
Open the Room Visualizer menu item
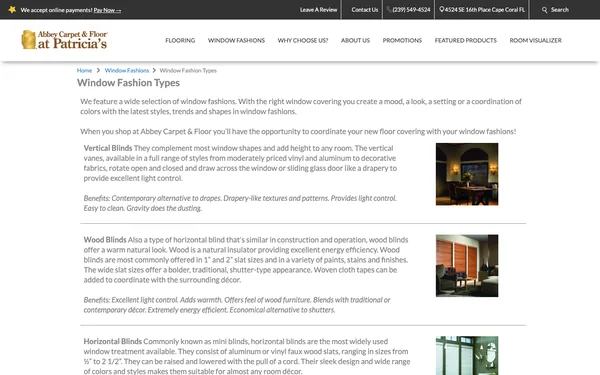tap(536, 41)
